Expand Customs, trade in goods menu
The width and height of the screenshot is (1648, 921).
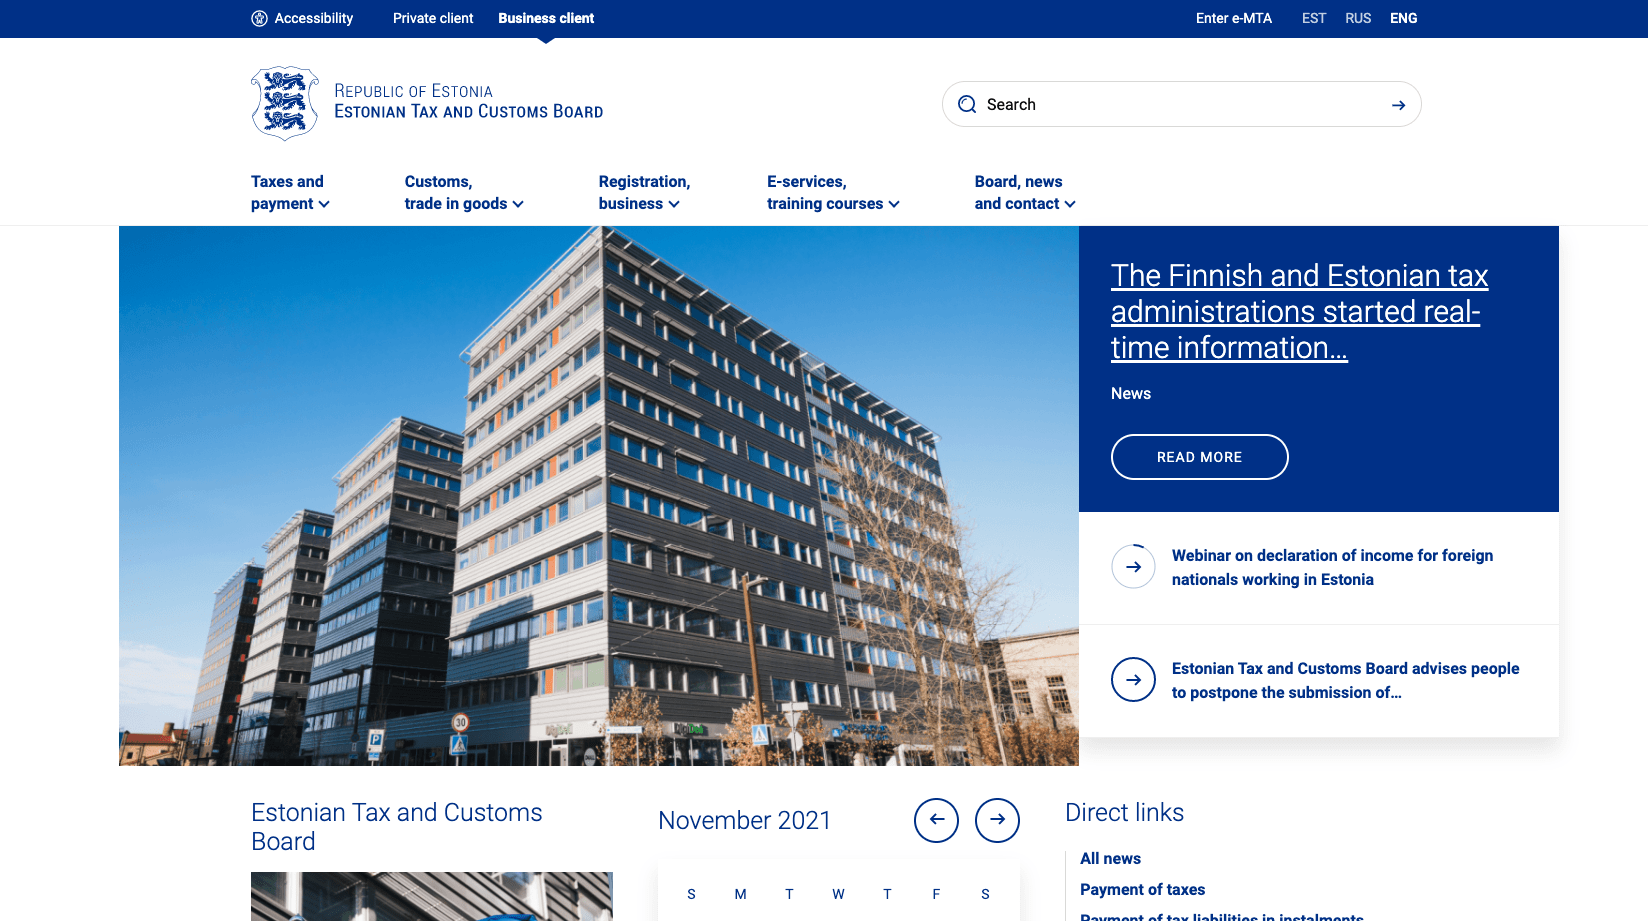tap(464, 193)
